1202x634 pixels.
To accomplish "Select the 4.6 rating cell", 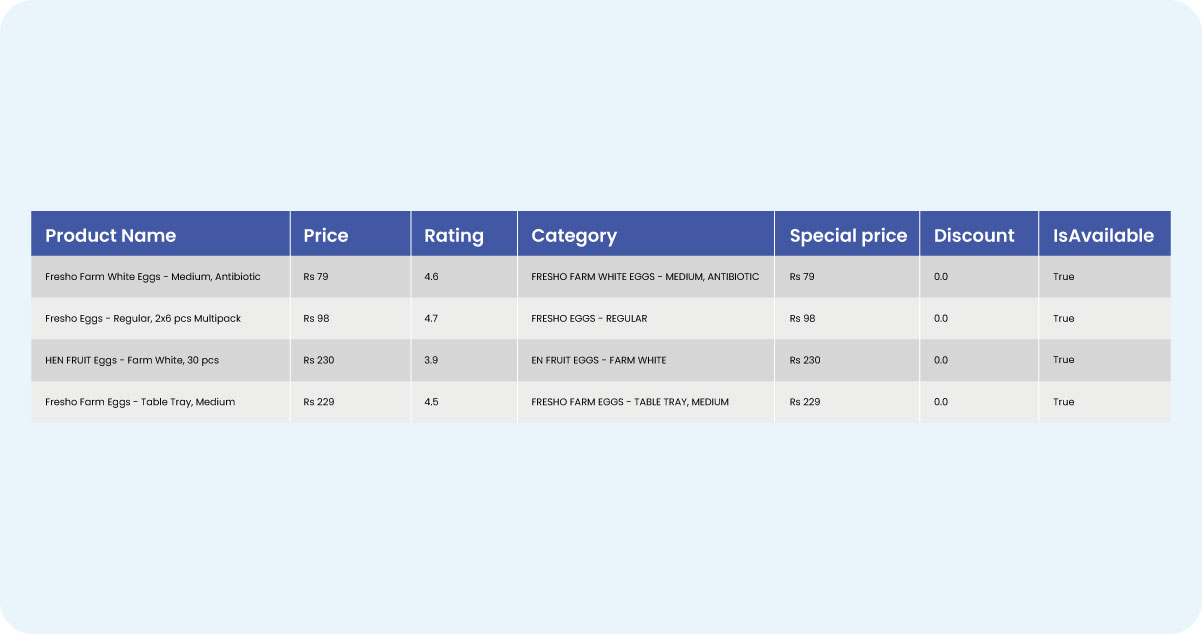I will point(431,276).
